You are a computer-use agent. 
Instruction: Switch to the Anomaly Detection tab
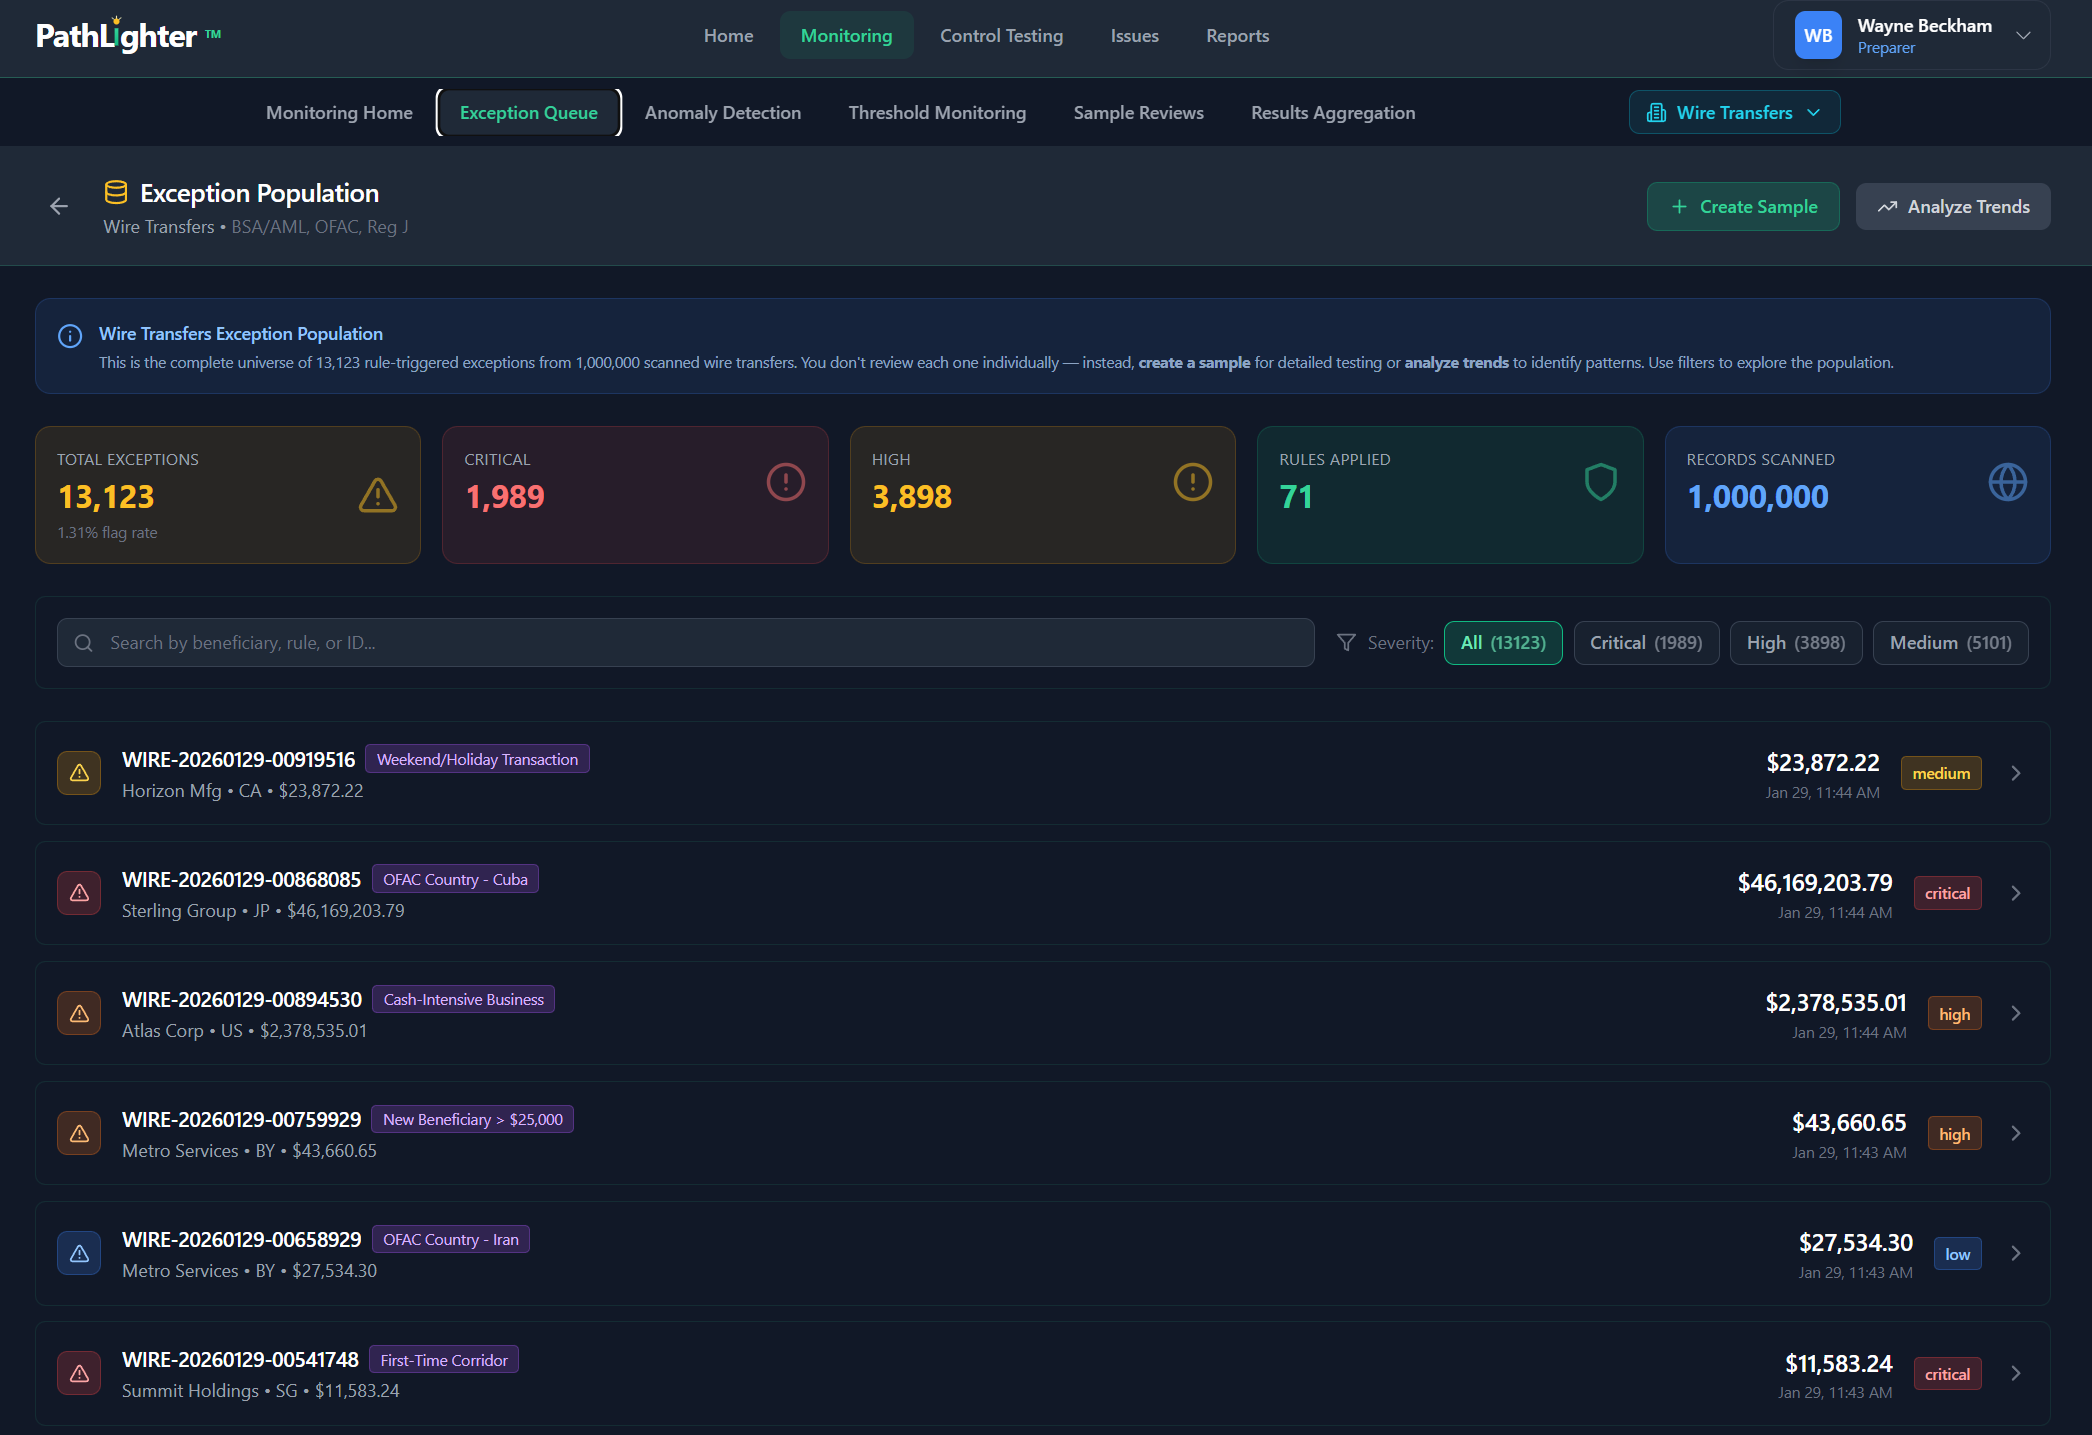click(723, 112)
